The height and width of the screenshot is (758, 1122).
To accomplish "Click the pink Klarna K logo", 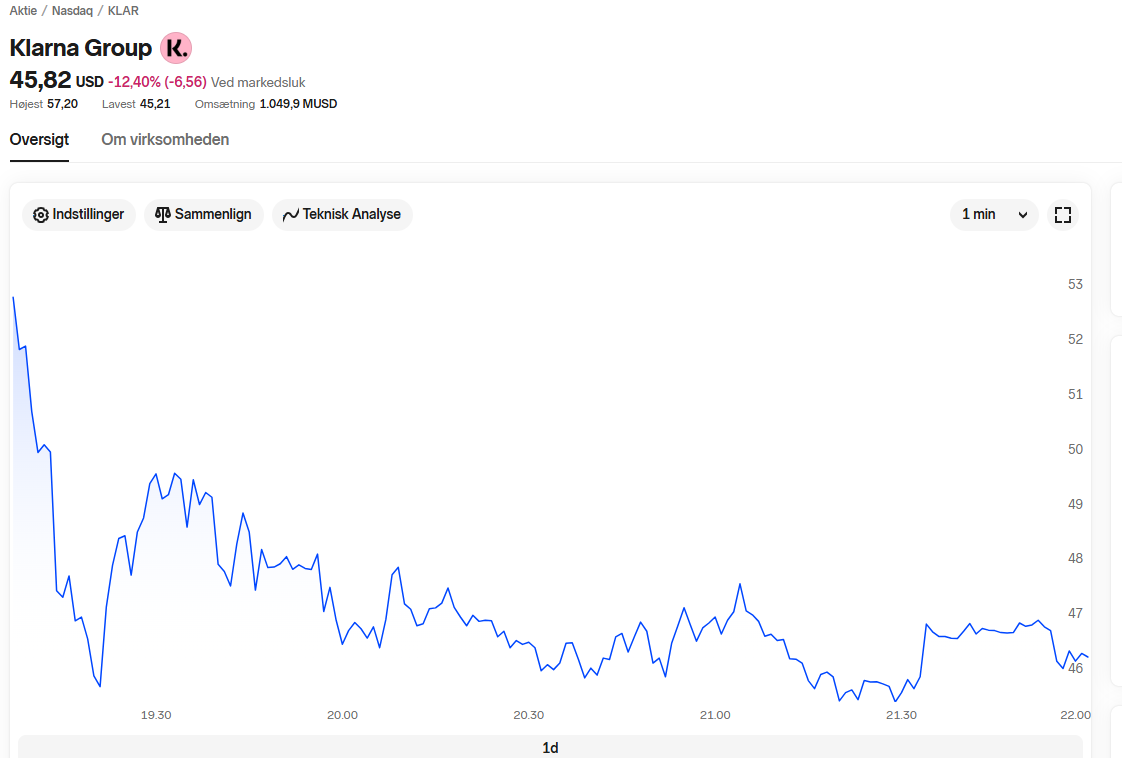I will point(176,48).
